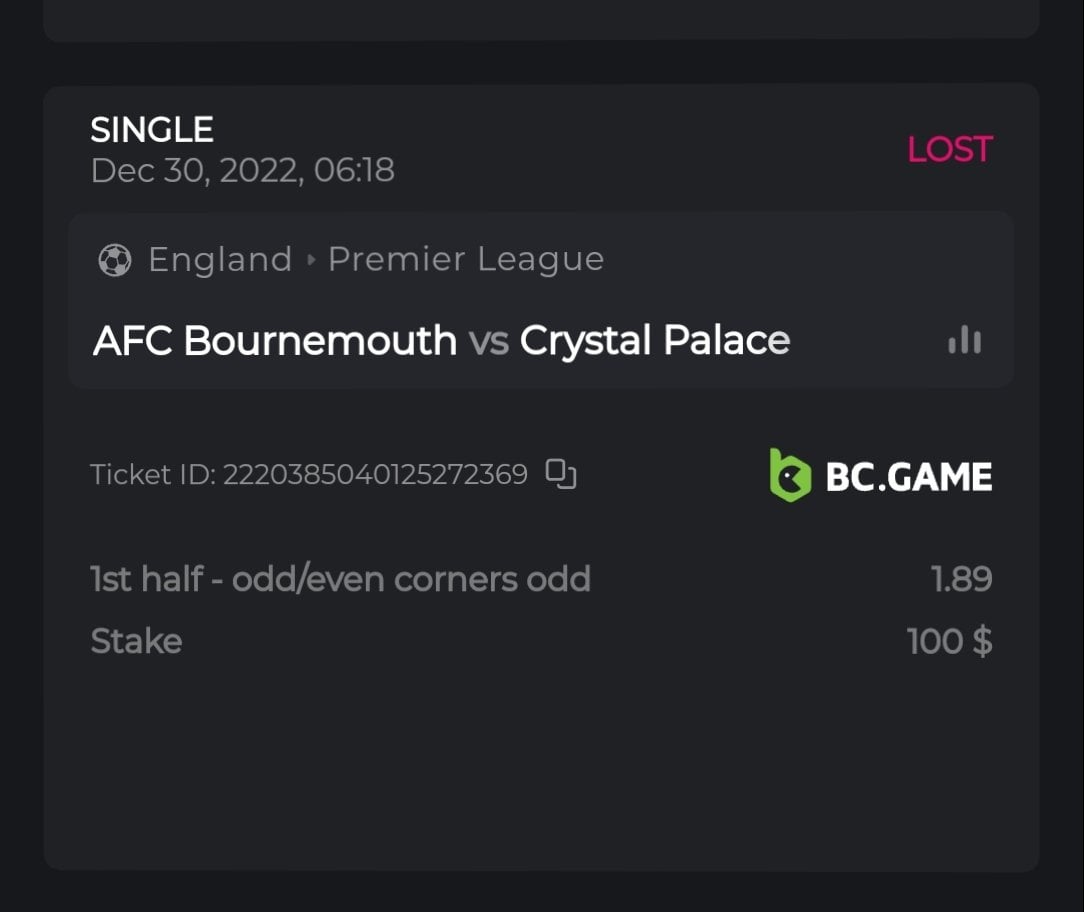This screenshot has width=1084, height=912.
Task: Tap the AFC Bournemouth team name
Action: point(275,341)
